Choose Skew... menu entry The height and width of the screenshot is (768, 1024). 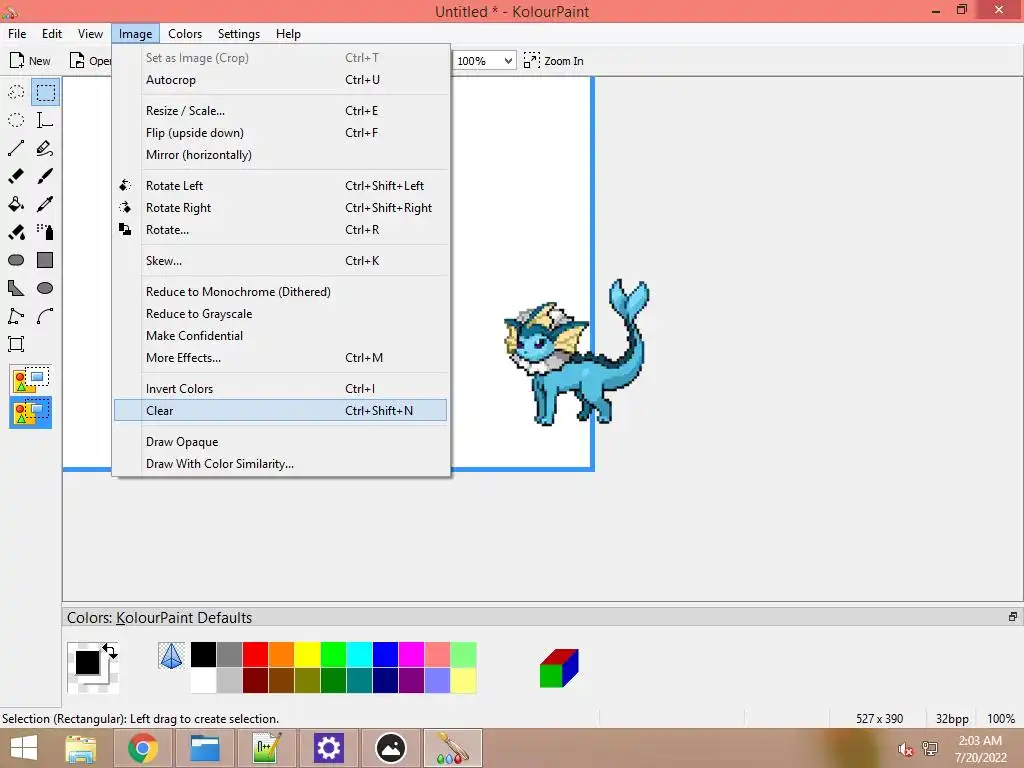[280, 261]
